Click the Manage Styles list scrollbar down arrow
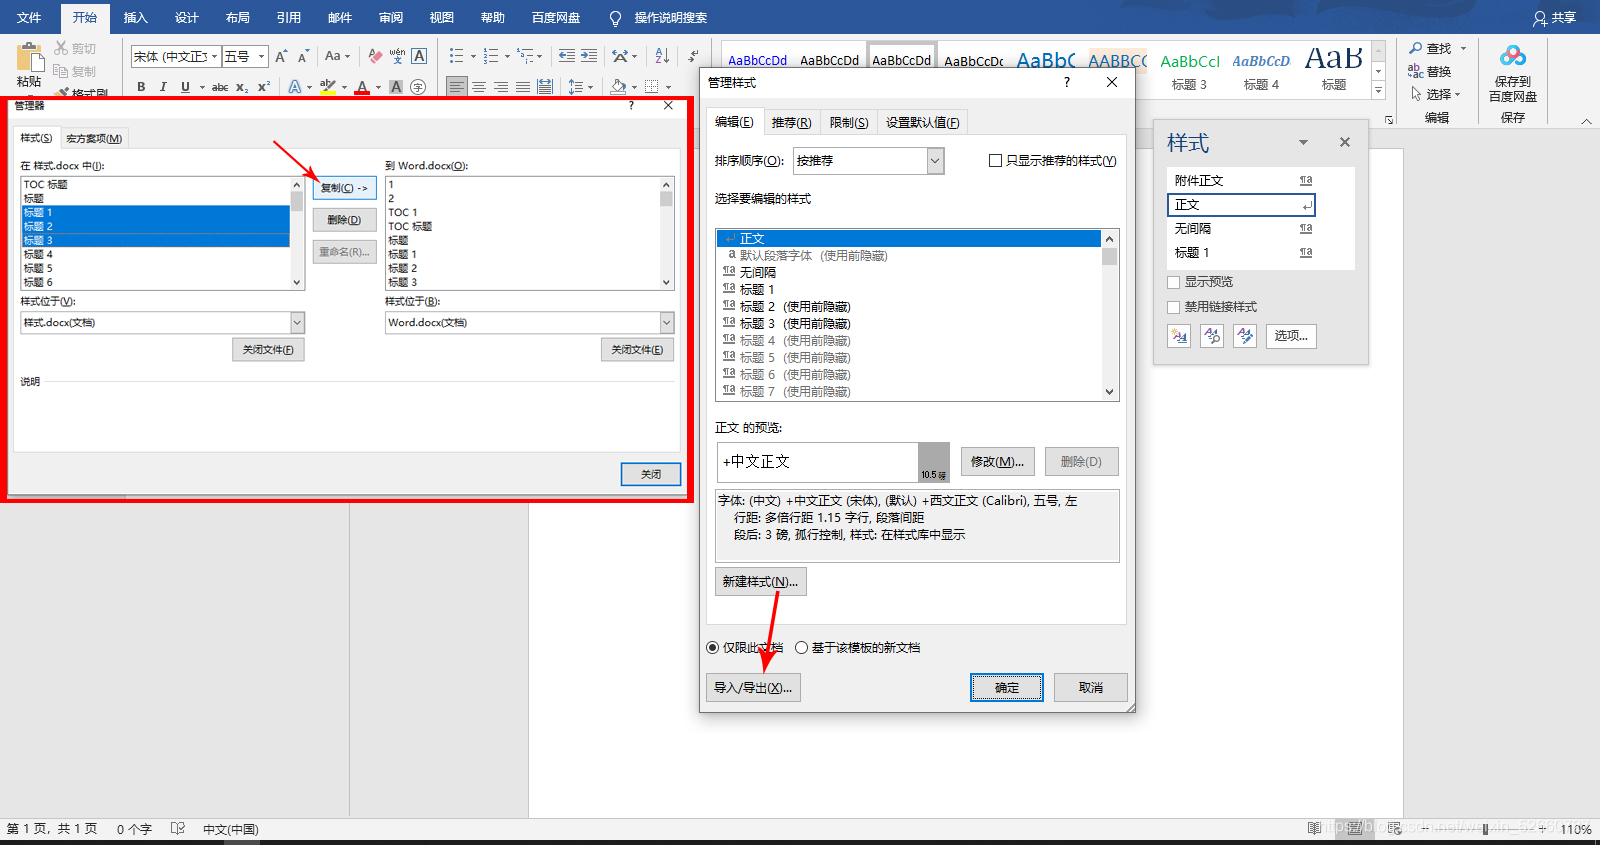 (x=1109, y=392)
